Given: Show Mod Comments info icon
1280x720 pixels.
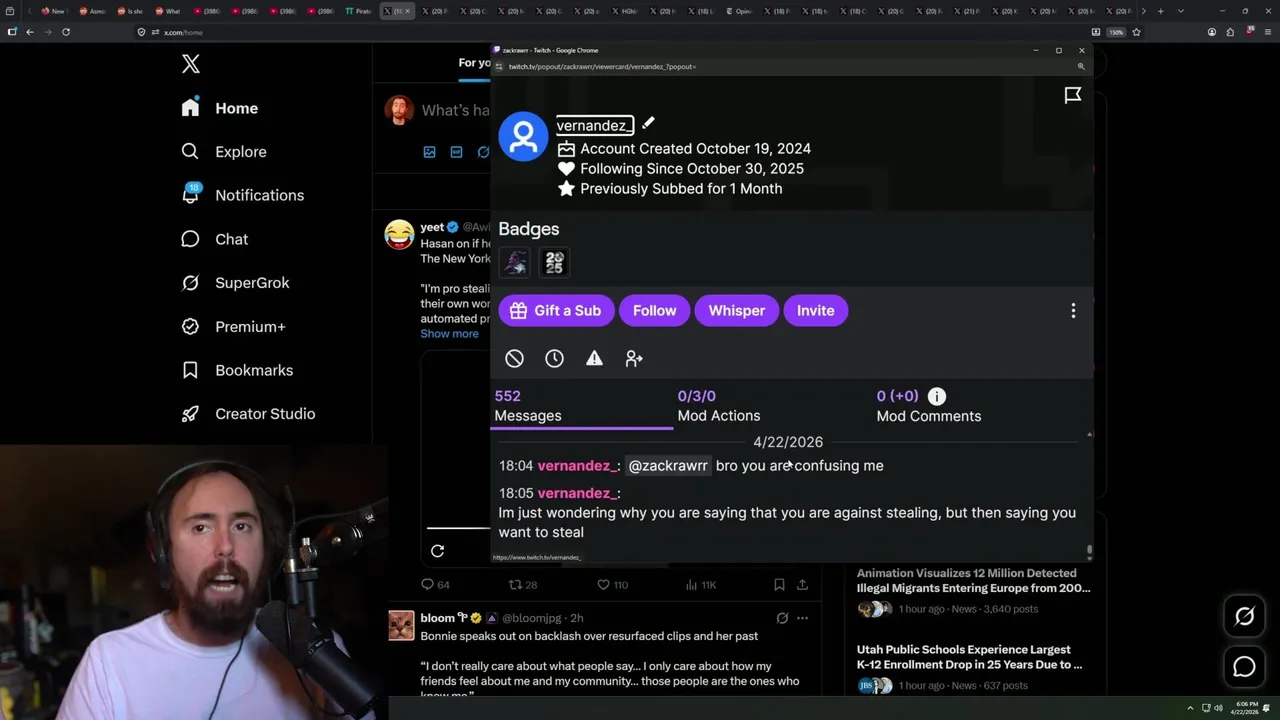Looking at the screenshot, I should point(937,396).
